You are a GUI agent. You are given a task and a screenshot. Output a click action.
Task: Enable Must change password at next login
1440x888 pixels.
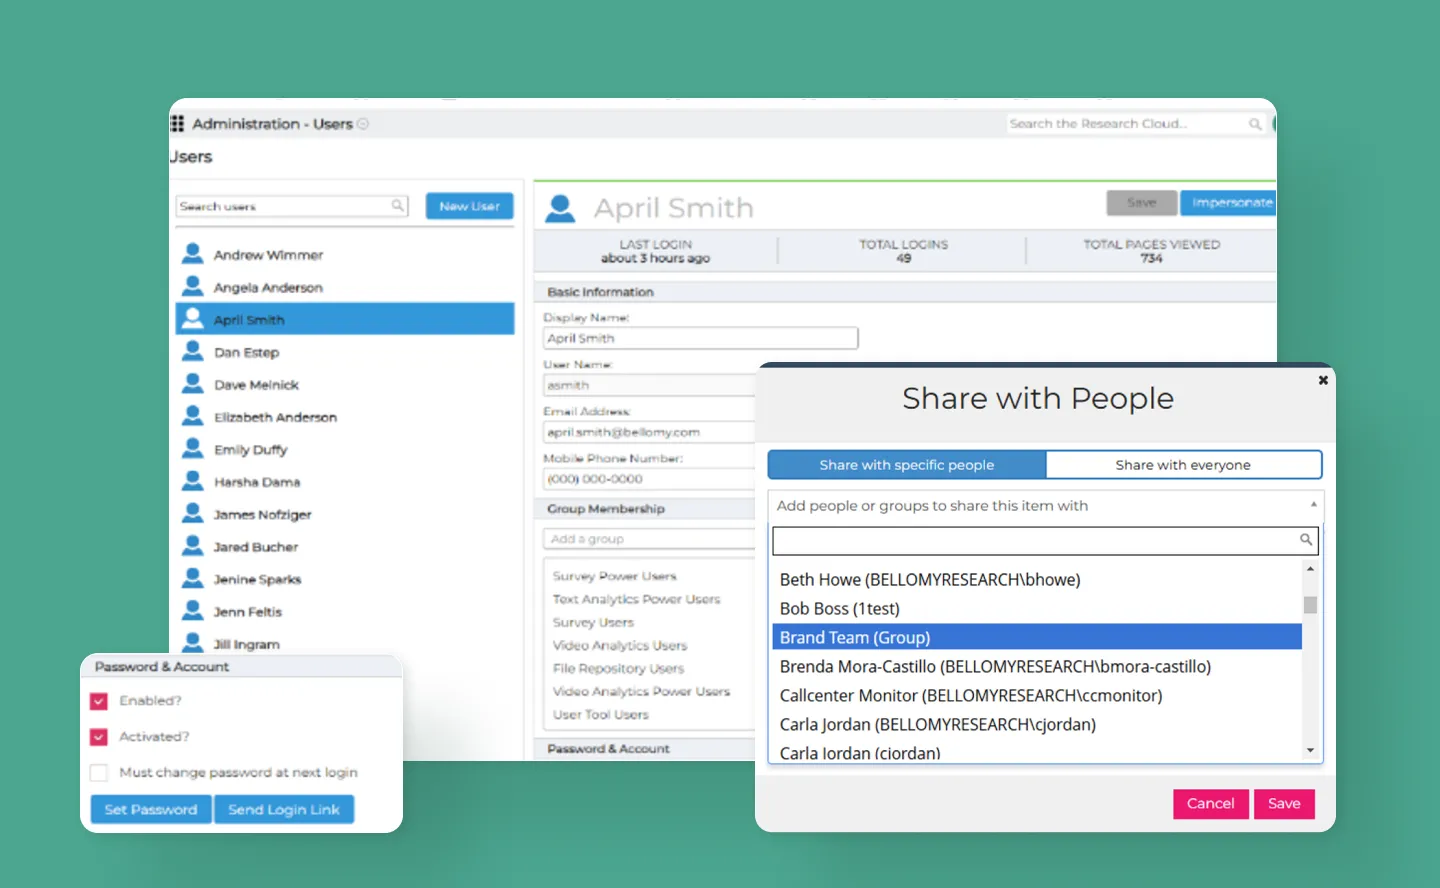pyautogui.click(x=99, y=772)
